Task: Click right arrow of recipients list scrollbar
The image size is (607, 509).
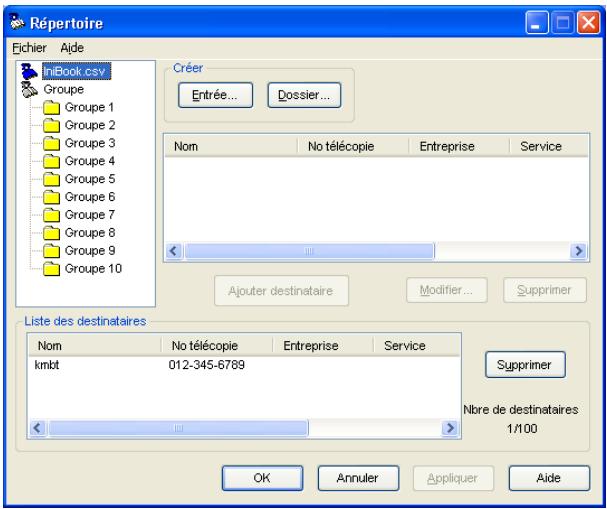Action: 450,428
